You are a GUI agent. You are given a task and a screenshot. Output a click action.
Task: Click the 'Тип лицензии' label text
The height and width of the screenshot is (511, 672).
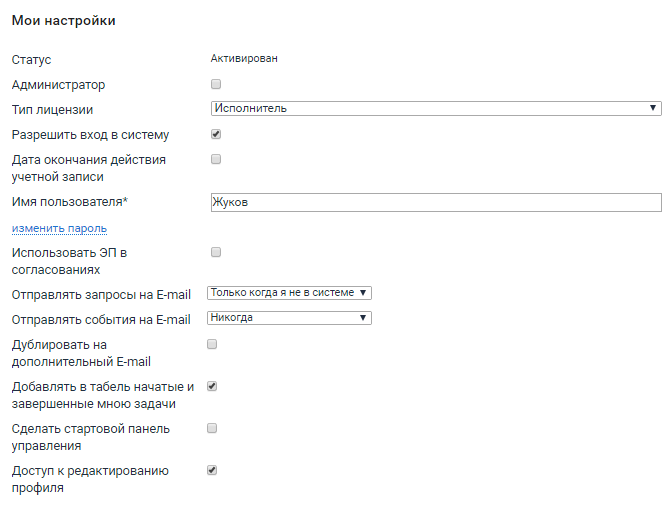point(59,110)
